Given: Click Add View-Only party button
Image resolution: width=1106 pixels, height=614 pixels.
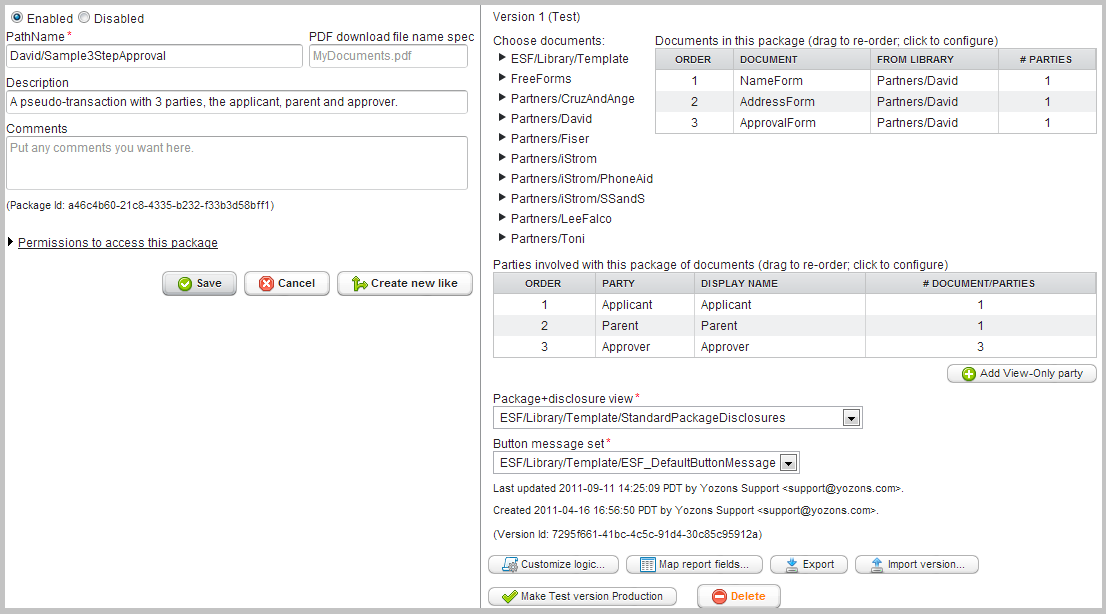Looking at the screenshot, I should click(x=1021, y=373).
